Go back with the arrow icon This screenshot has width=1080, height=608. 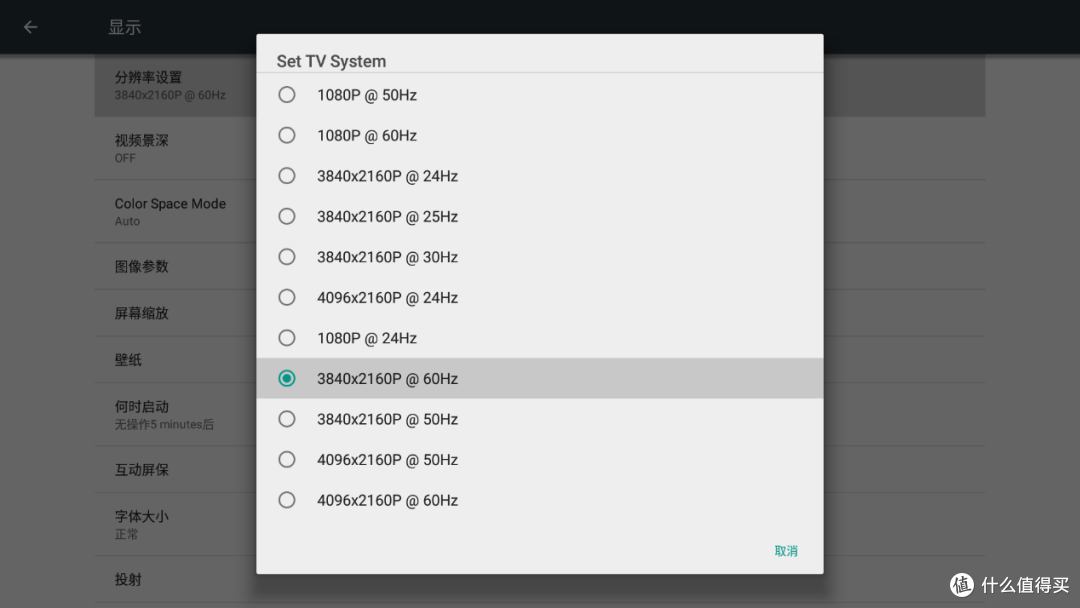pos(30,27)
